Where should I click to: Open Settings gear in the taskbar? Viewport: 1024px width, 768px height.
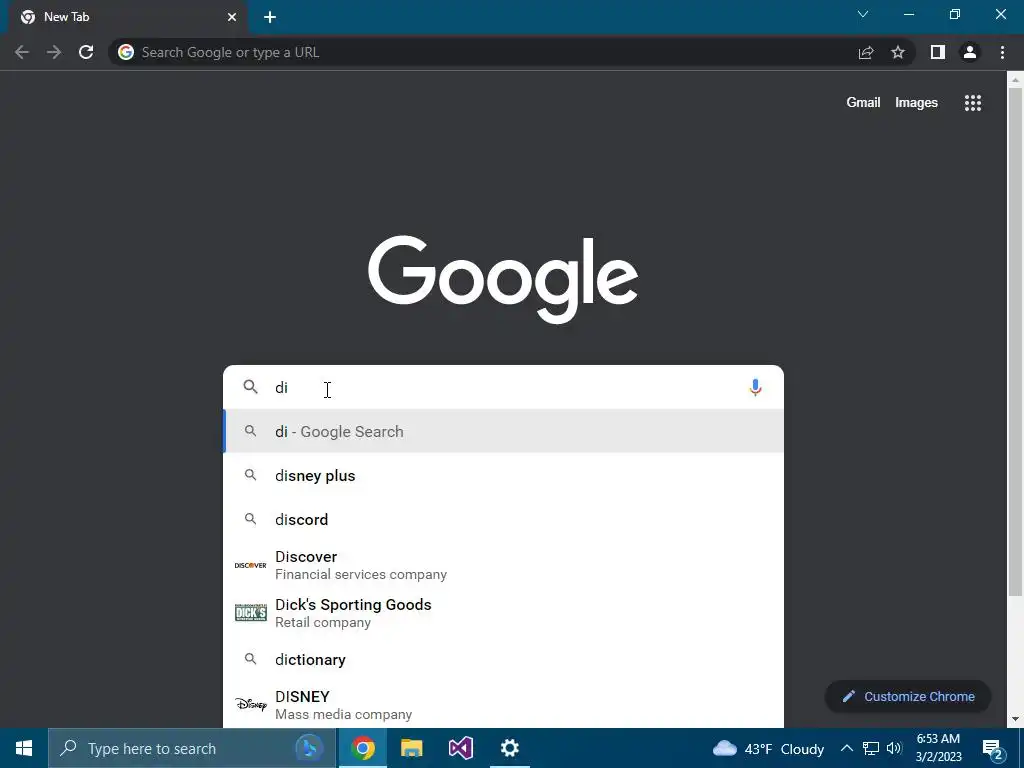509,748
